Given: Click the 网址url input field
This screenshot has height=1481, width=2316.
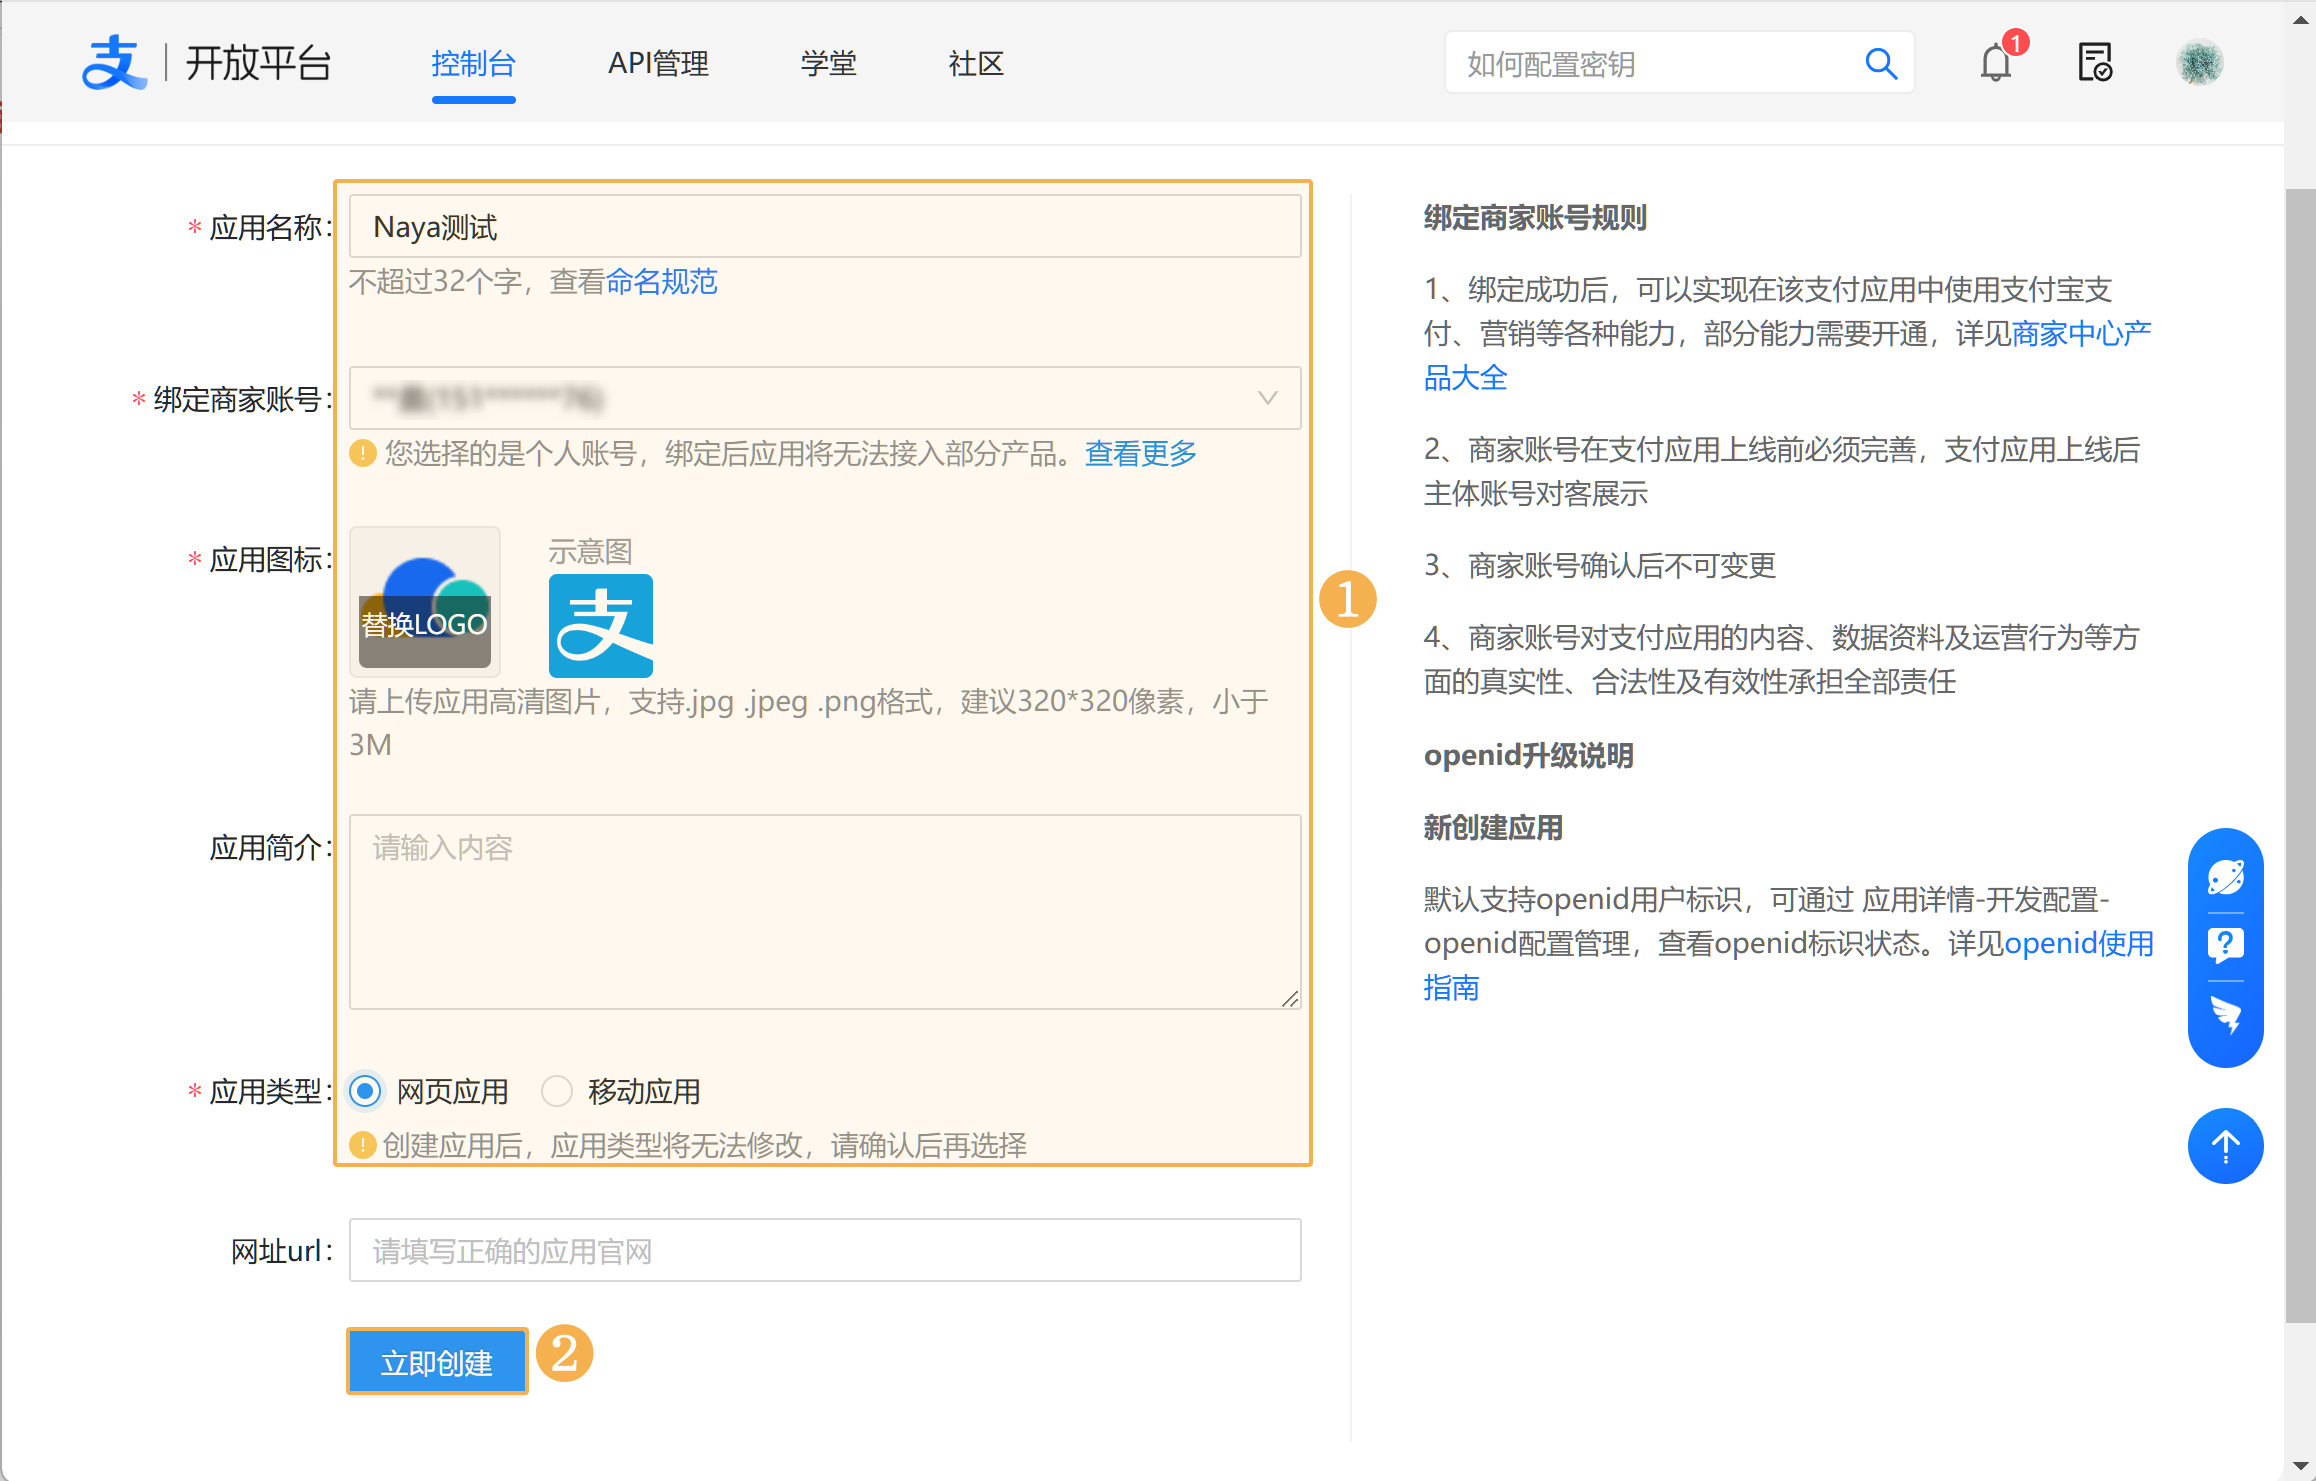Looking at the screenshot, I should click(824, 1250).
